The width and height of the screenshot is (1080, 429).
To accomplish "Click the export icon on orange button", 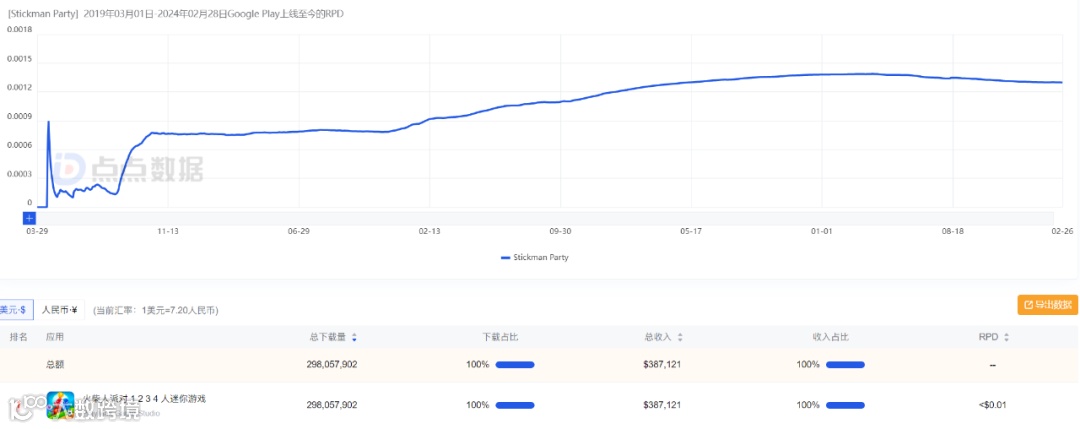I will pos(1027,305).
